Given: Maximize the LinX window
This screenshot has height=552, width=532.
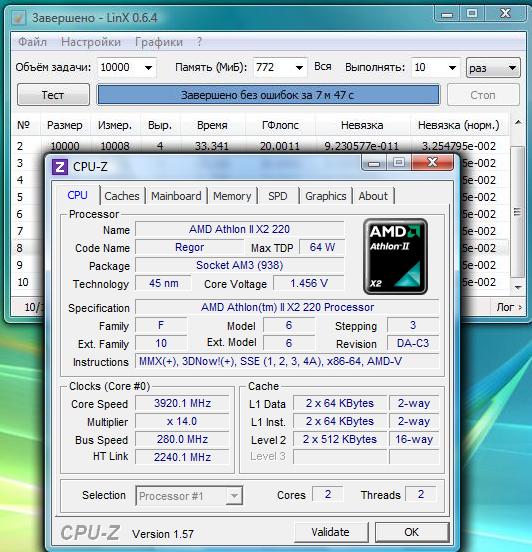Looking at the screenshot, I should click(x=472, y=14).
